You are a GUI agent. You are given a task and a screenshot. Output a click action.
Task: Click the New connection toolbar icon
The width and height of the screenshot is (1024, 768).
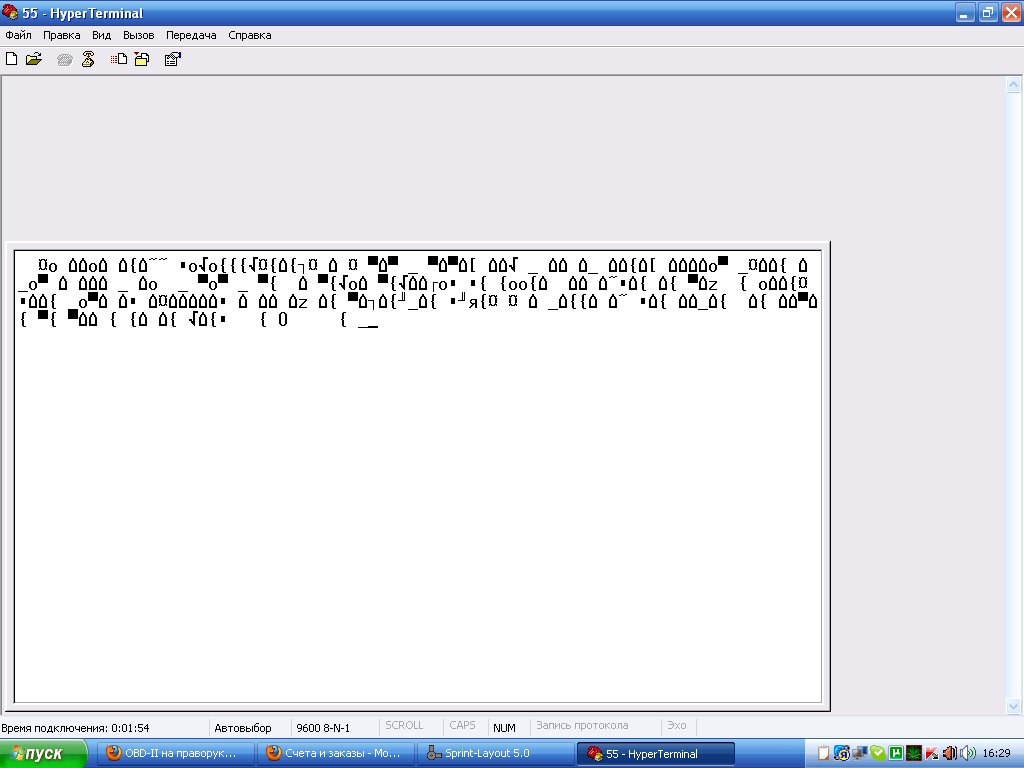pyautogui.click(x=12, y=59)
